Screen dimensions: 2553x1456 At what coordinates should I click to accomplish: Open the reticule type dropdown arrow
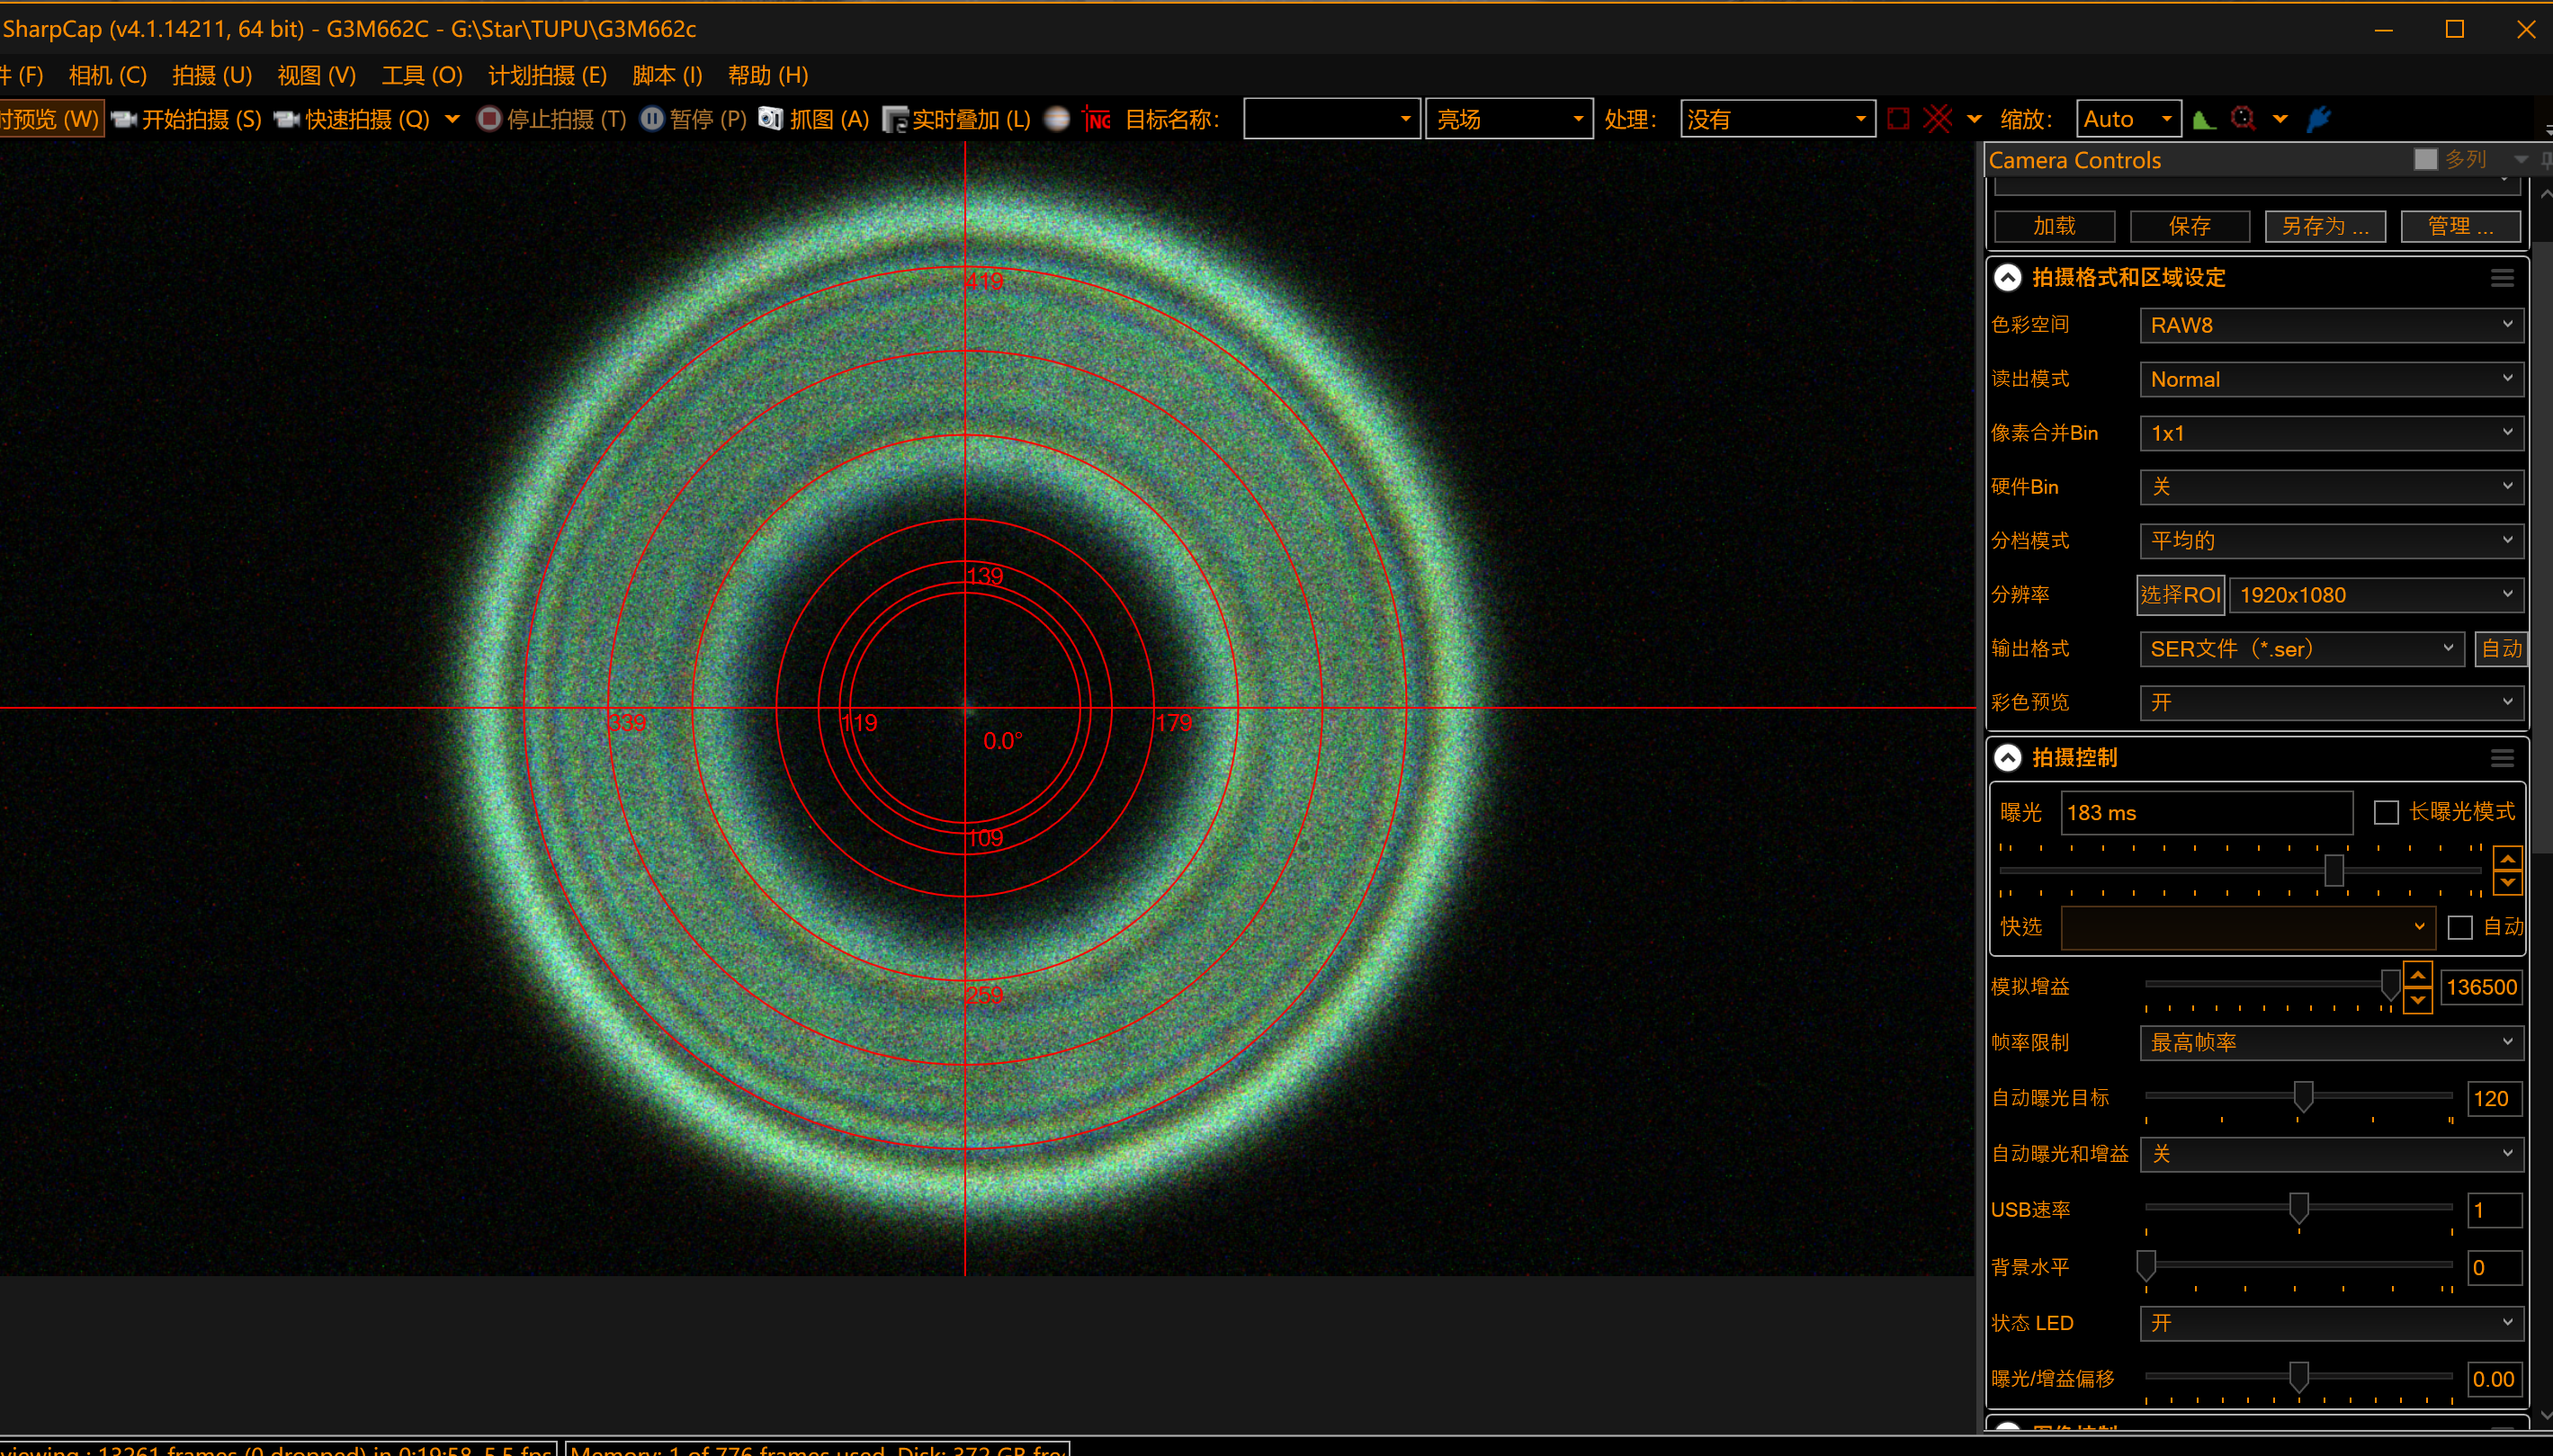click(1973, 119)
